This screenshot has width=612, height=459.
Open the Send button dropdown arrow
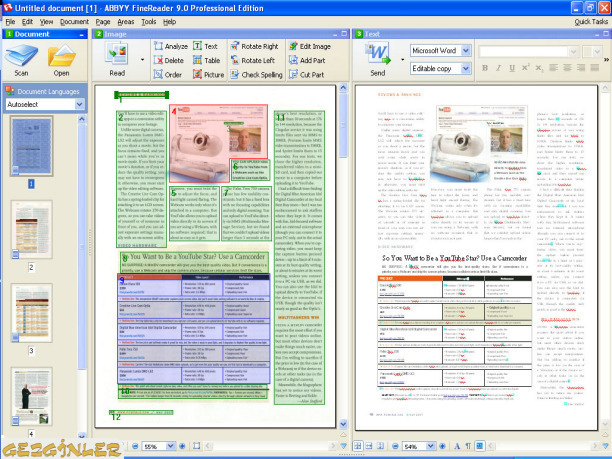[x=402, y=60]
